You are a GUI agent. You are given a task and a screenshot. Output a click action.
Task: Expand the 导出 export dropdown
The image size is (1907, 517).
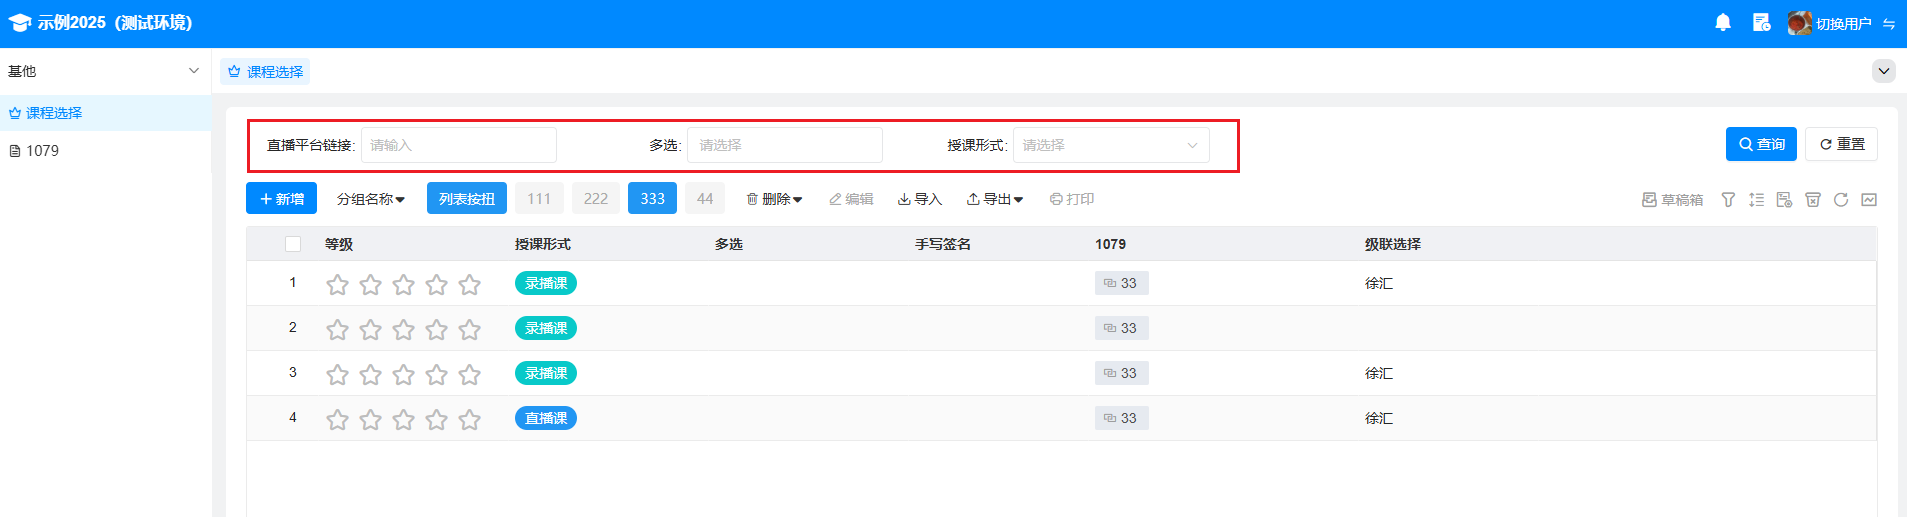[x=994, y=199]
